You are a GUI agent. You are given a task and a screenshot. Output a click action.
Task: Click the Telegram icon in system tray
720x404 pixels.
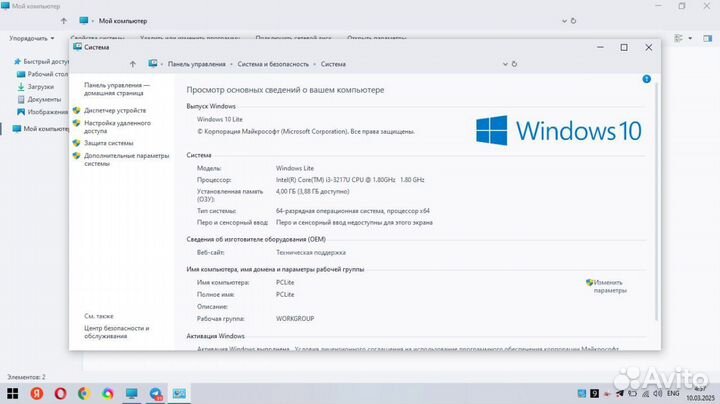point(620,393)
